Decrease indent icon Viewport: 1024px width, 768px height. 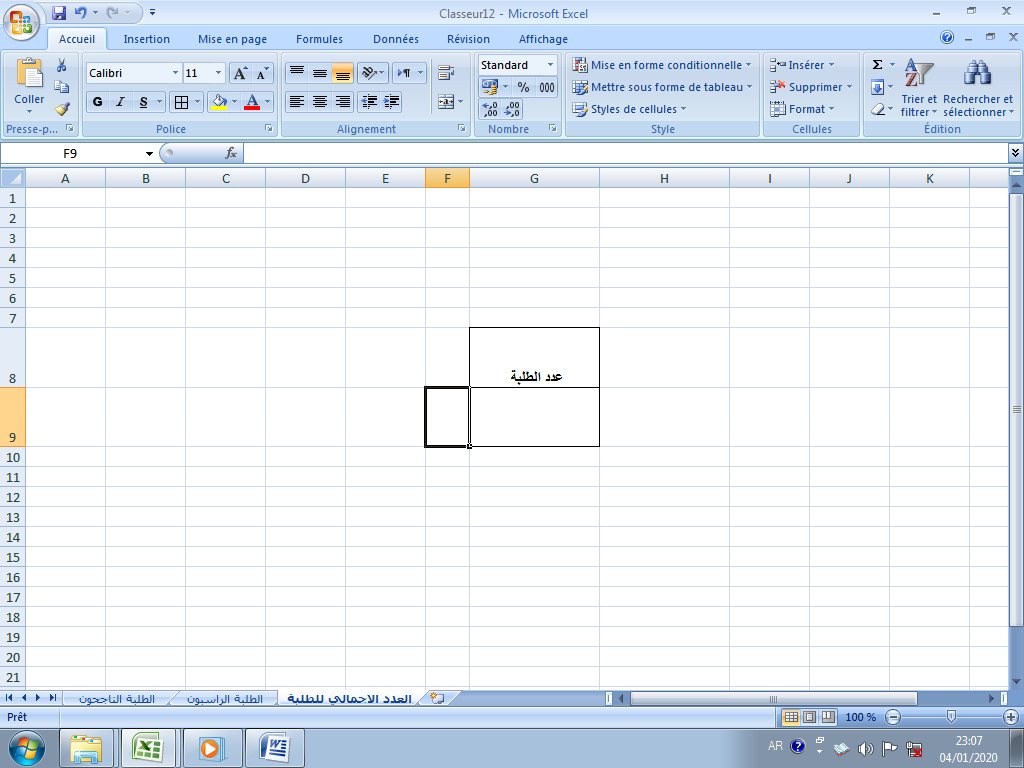tap(369, 102)
